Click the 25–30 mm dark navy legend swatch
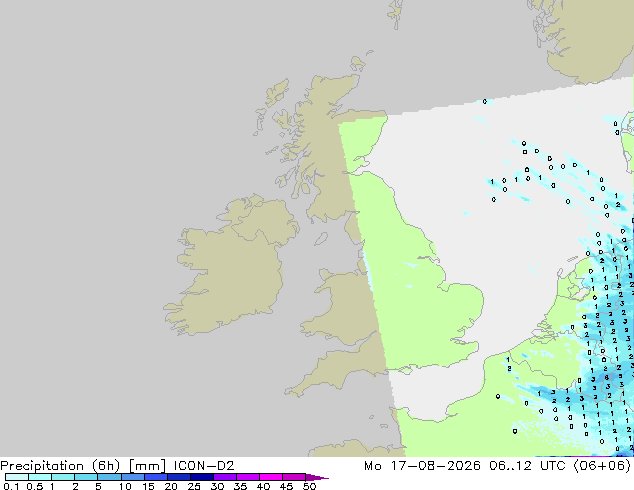This screenshot has width=634, height=490. pyautogui.click(x=202, y=477)
